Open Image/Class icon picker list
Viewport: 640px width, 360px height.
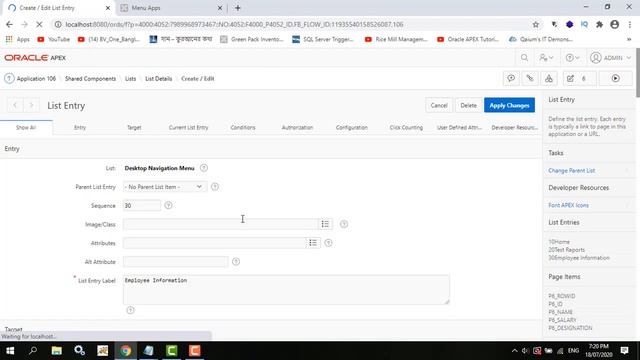click(x=325, y=224)
